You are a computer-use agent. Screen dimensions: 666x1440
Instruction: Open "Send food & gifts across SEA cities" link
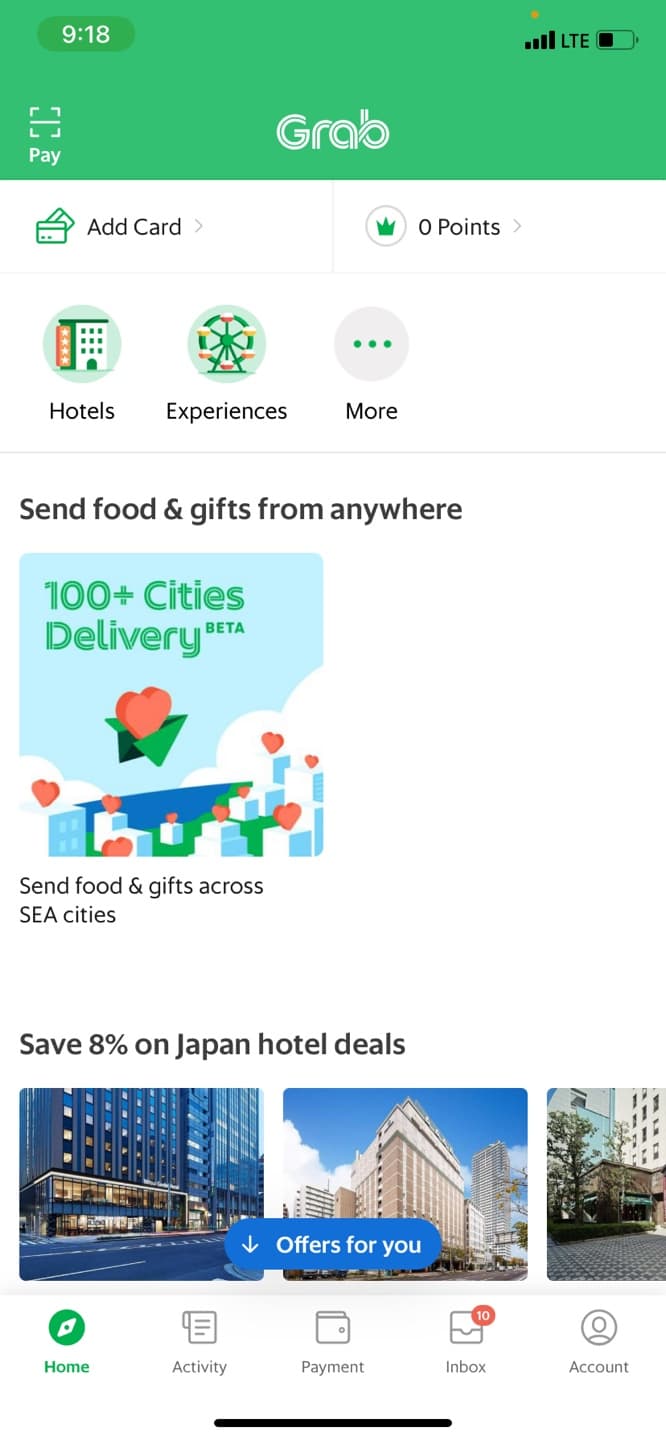pos(141,900)
